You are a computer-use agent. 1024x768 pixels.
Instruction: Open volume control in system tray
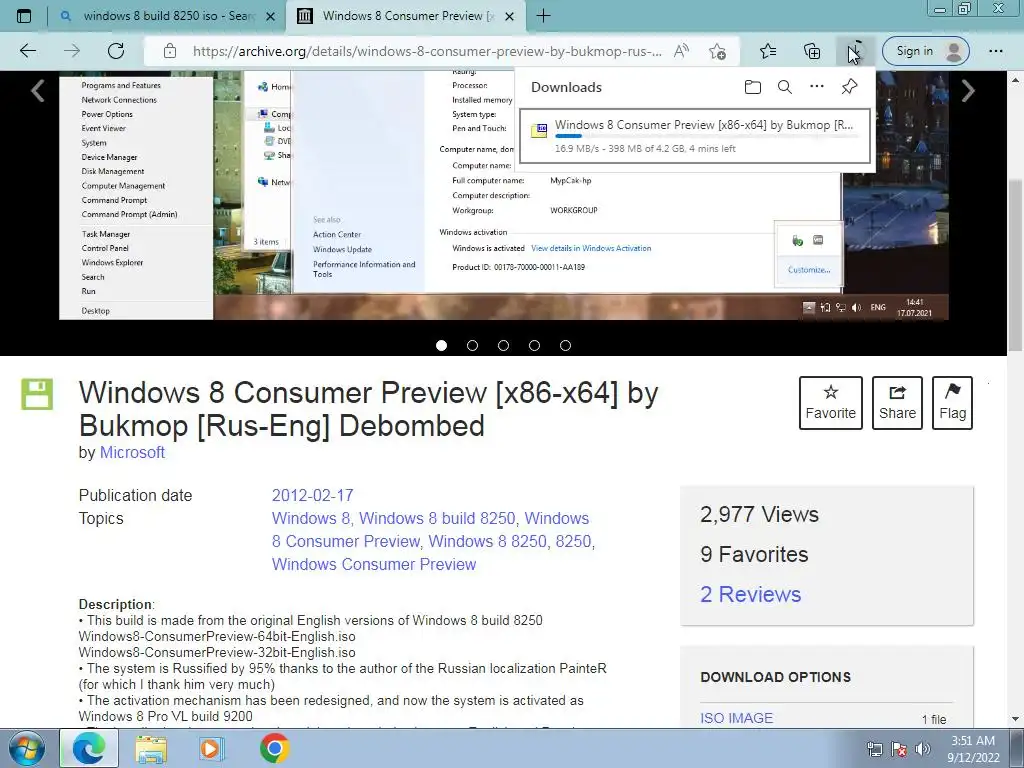(922, 749)
